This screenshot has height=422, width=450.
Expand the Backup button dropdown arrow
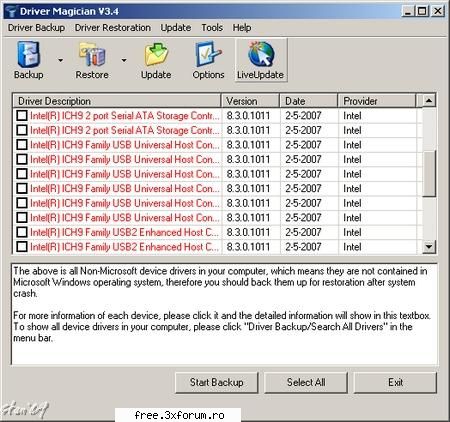click(x=60, y=60)
